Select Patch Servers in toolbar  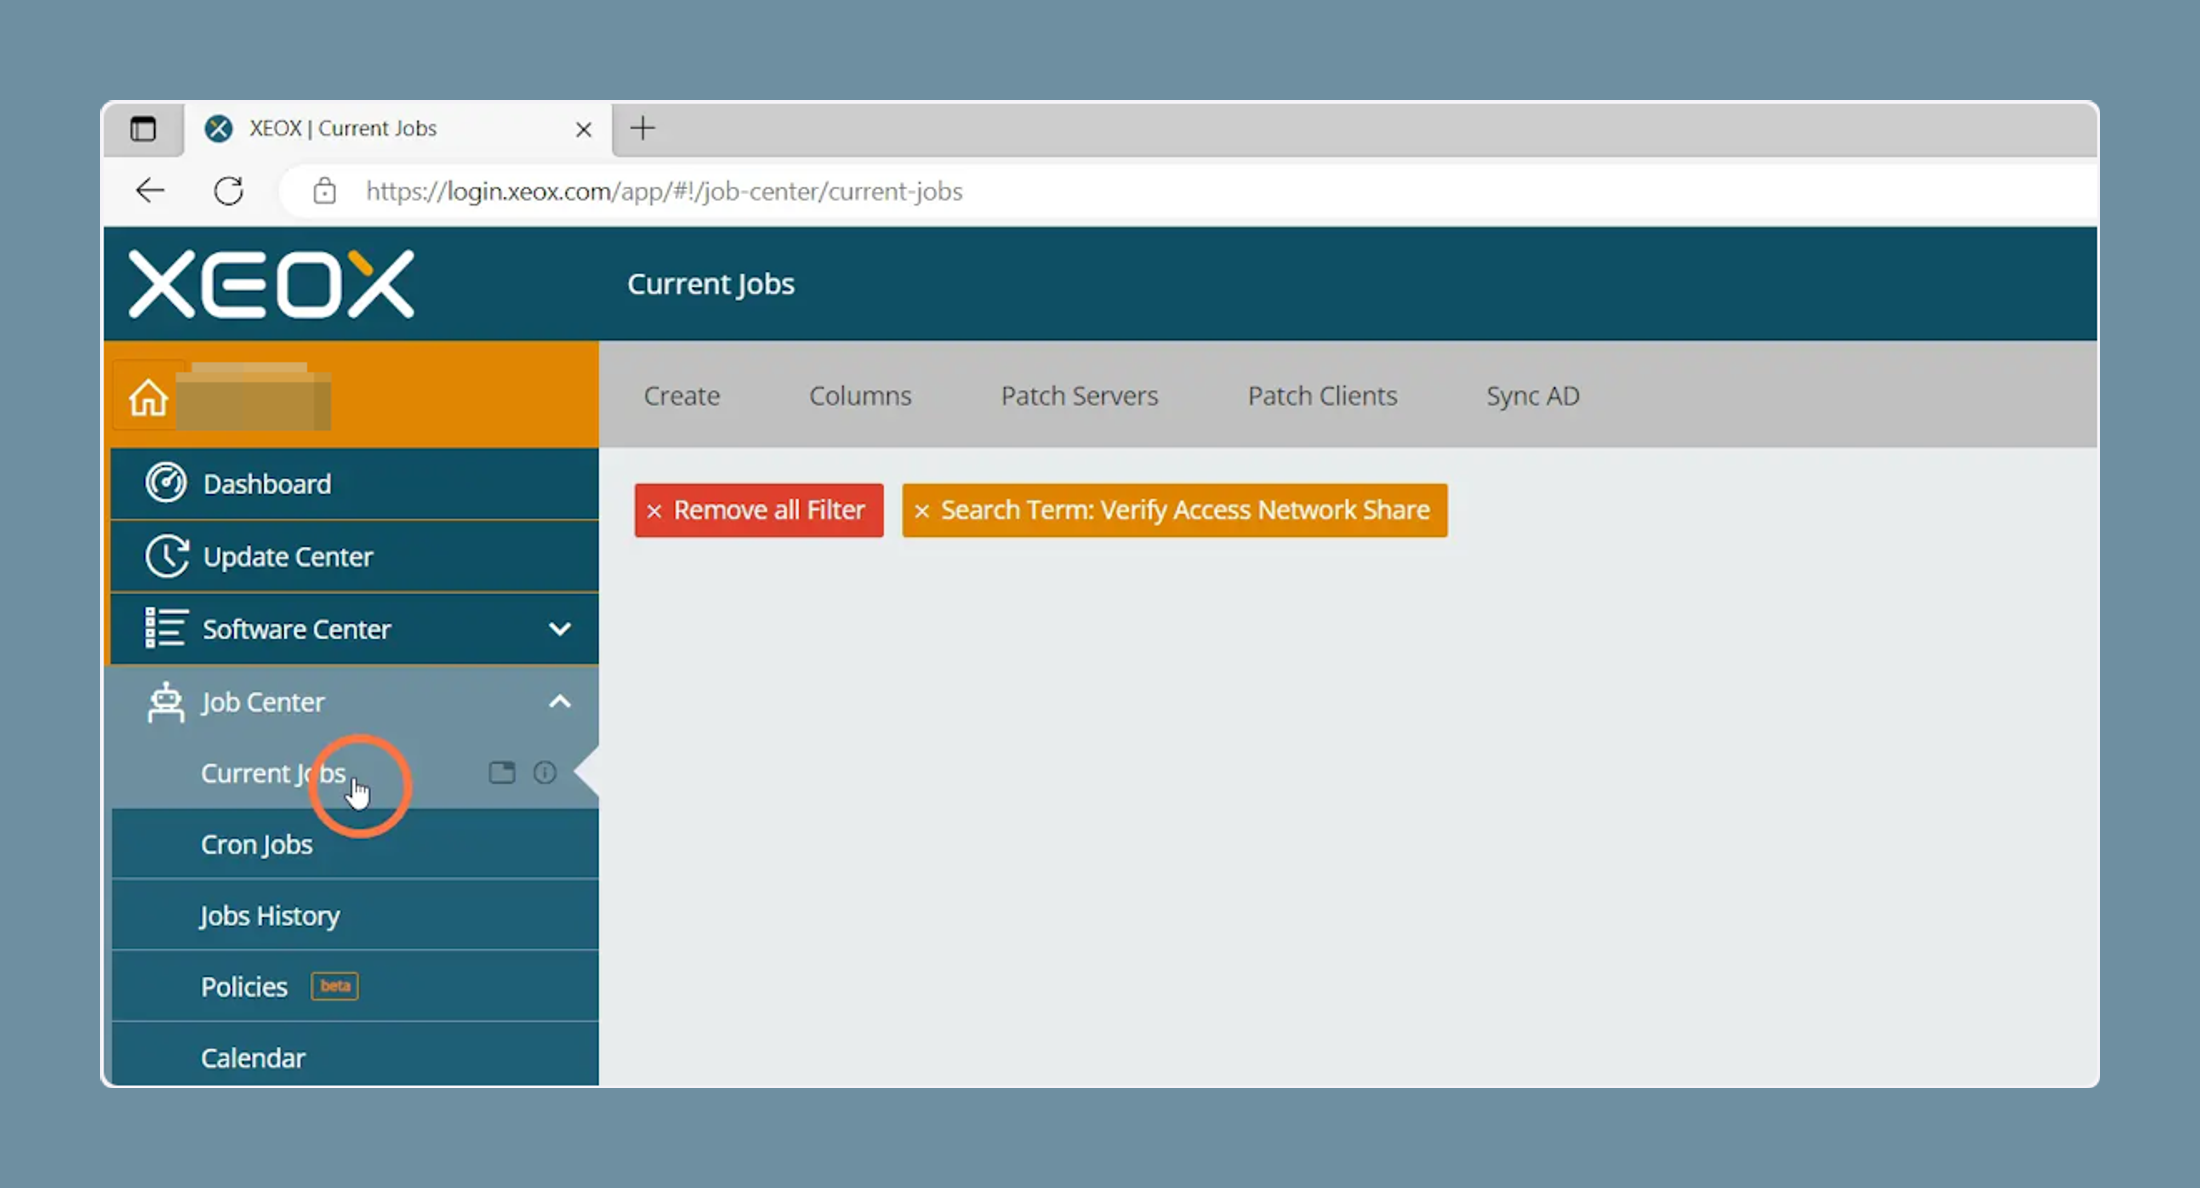pos(1079,395)
